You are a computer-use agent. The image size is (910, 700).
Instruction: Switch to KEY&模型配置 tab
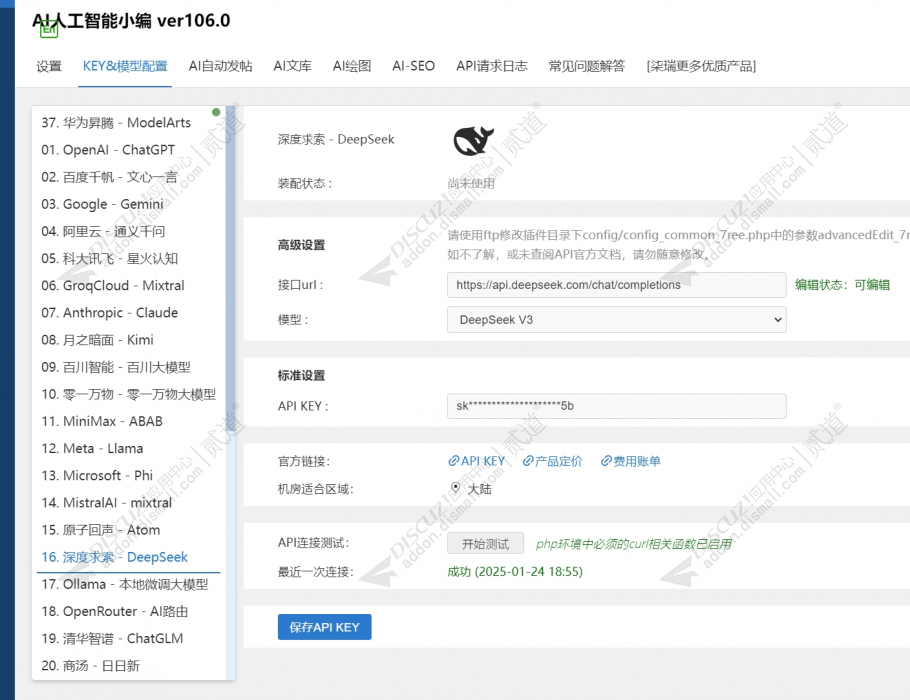pos(125,66)
